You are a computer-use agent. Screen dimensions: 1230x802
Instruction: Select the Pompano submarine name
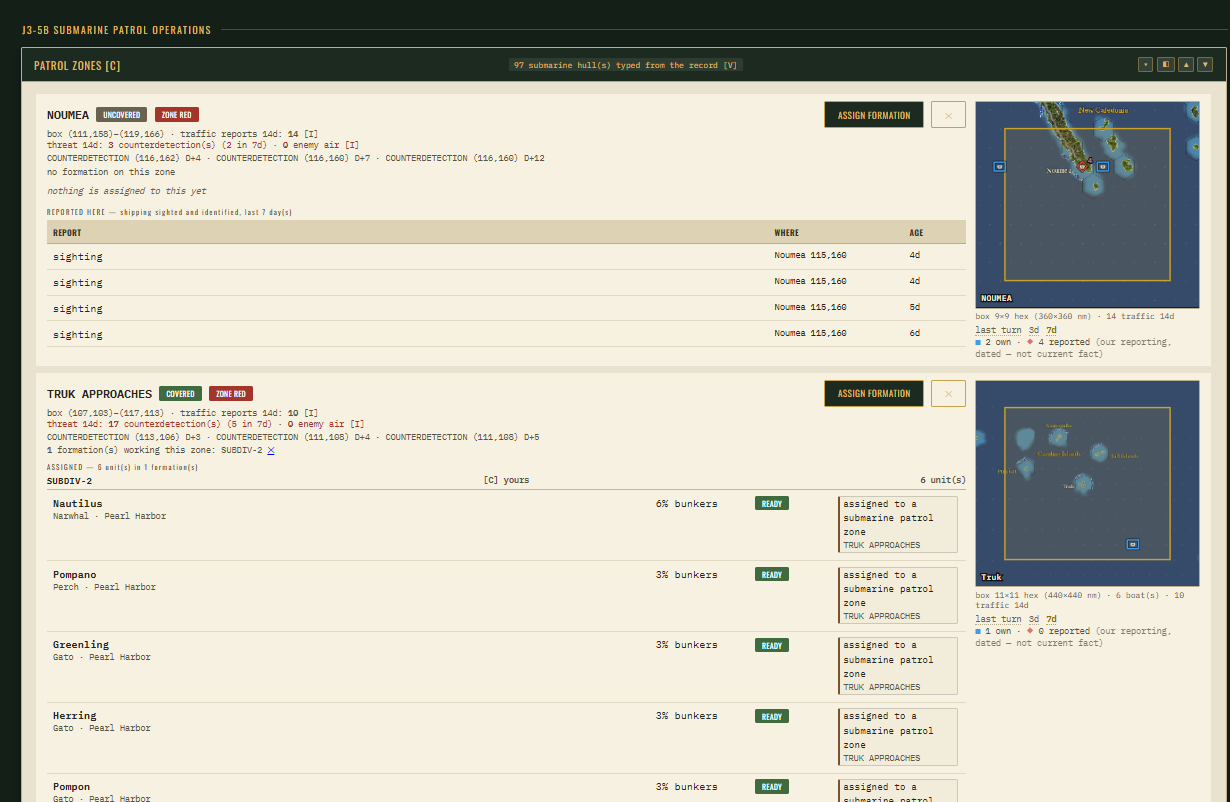(x=74, y=575)
